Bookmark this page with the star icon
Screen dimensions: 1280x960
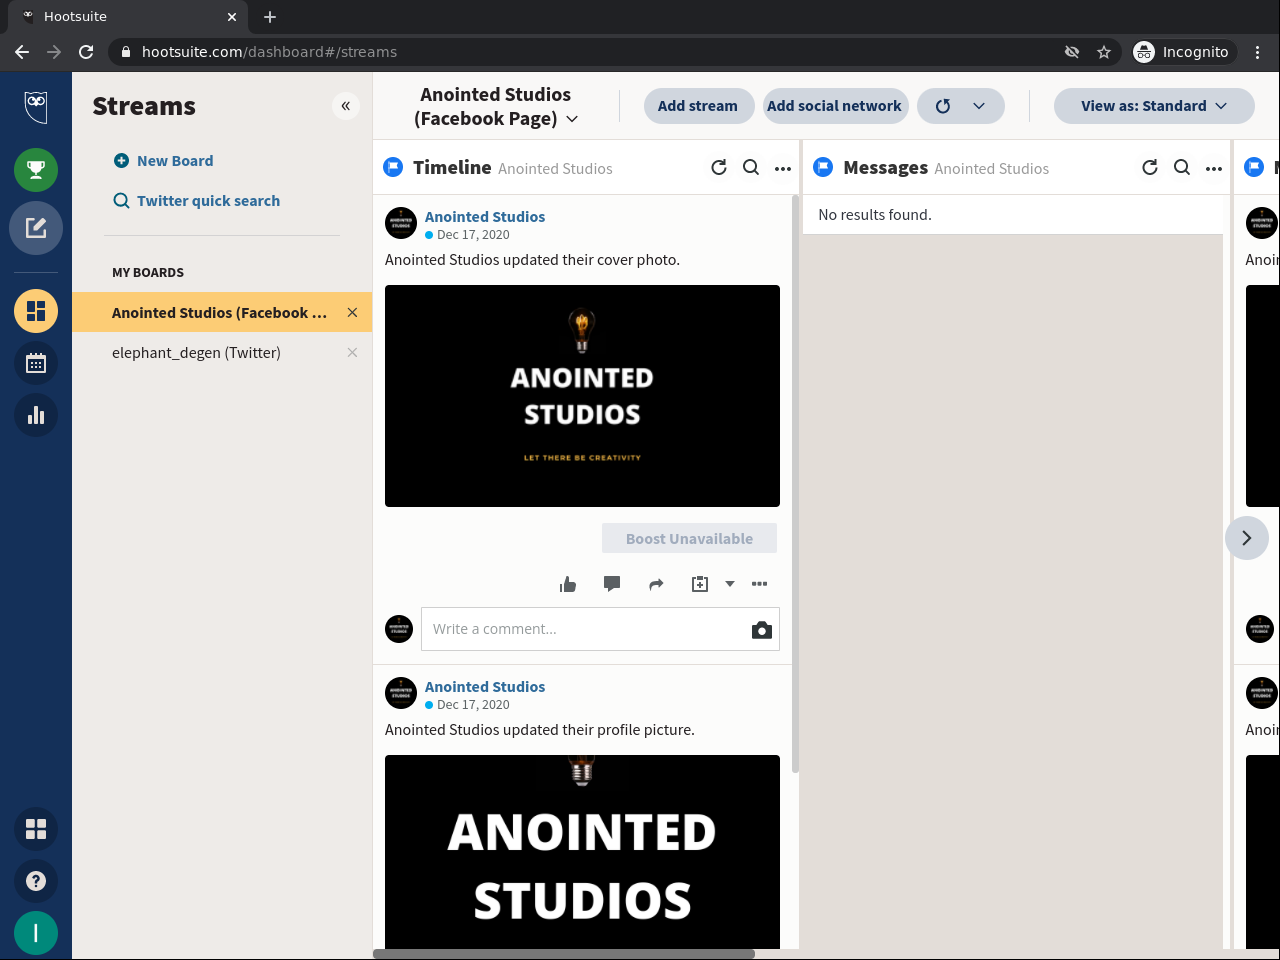[1104, 52]
